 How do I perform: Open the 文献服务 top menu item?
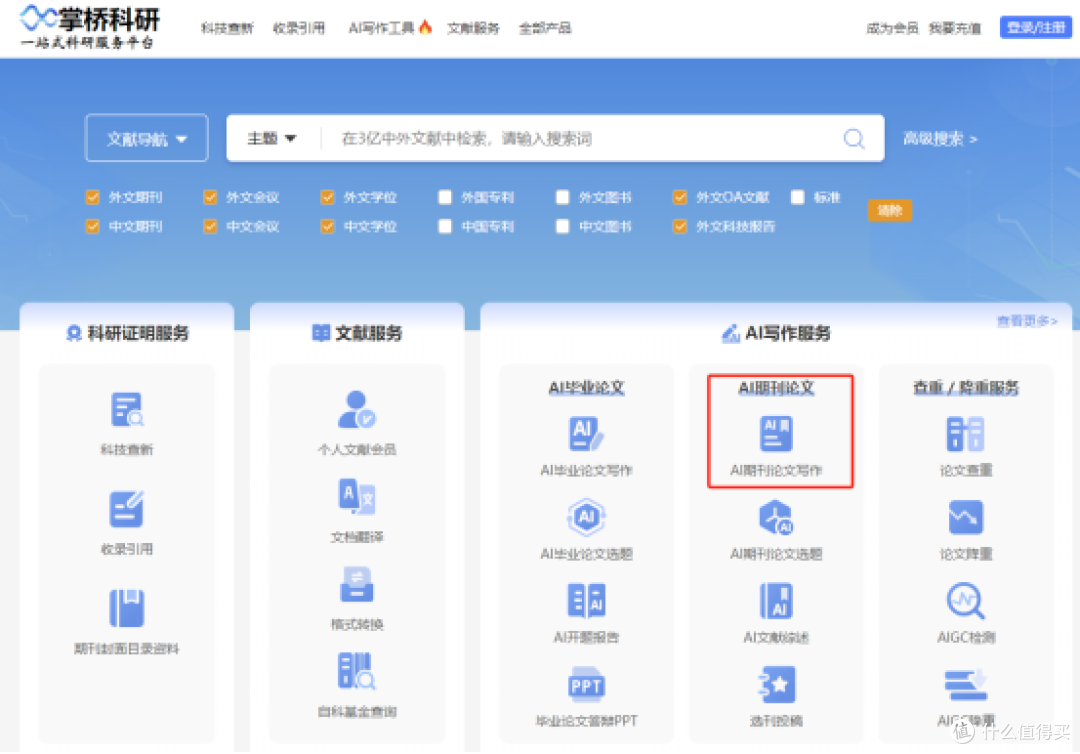coord(473,28)
